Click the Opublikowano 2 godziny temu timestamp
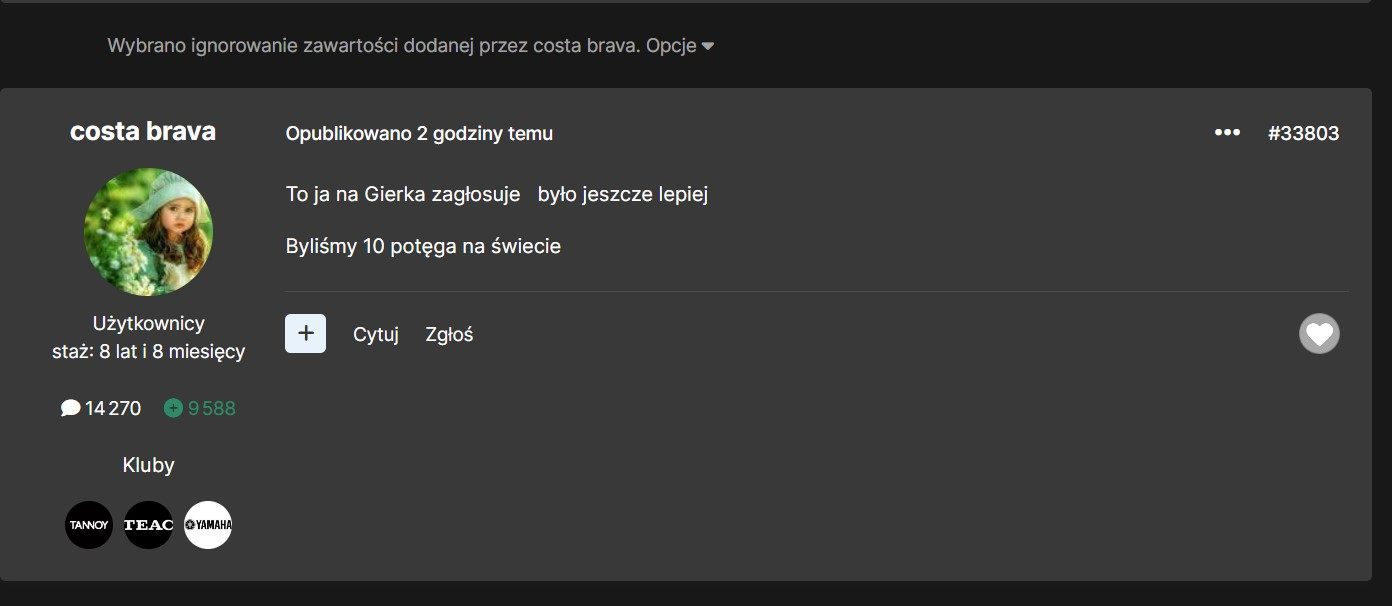Screen dimensions: 1392x606 click(x=419, y=134)
